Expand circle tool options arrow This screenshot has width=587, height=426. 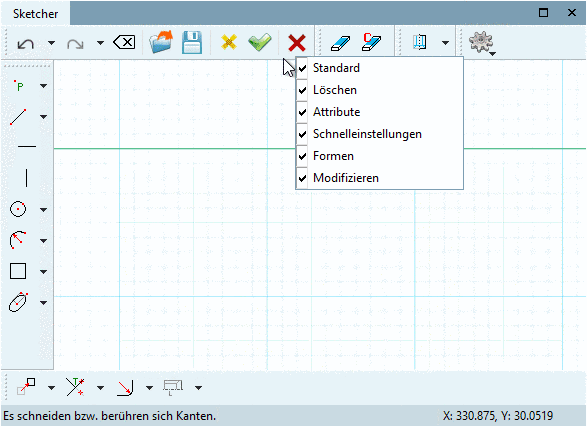click(x=43, y=210)
